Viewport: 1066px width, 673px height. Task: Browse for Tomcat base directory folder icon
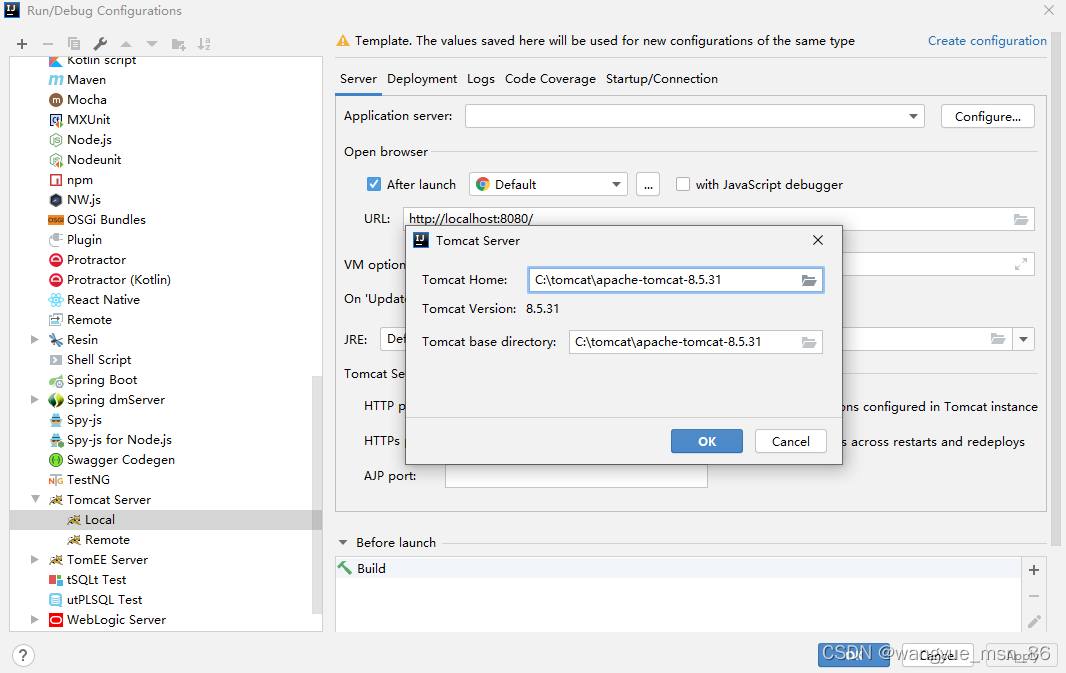pos(808,342)
